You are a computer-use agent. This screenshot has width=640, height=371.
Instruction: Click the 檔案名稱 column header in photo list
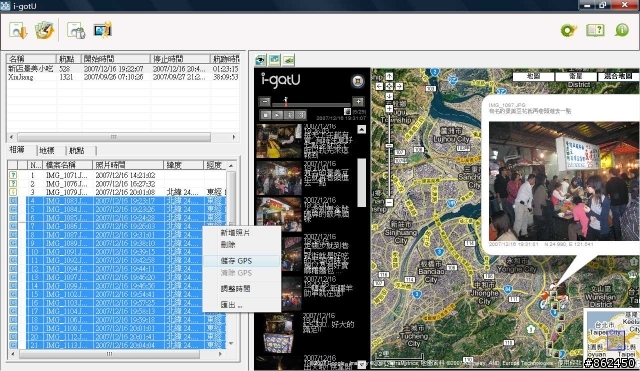tap(68, 165)
